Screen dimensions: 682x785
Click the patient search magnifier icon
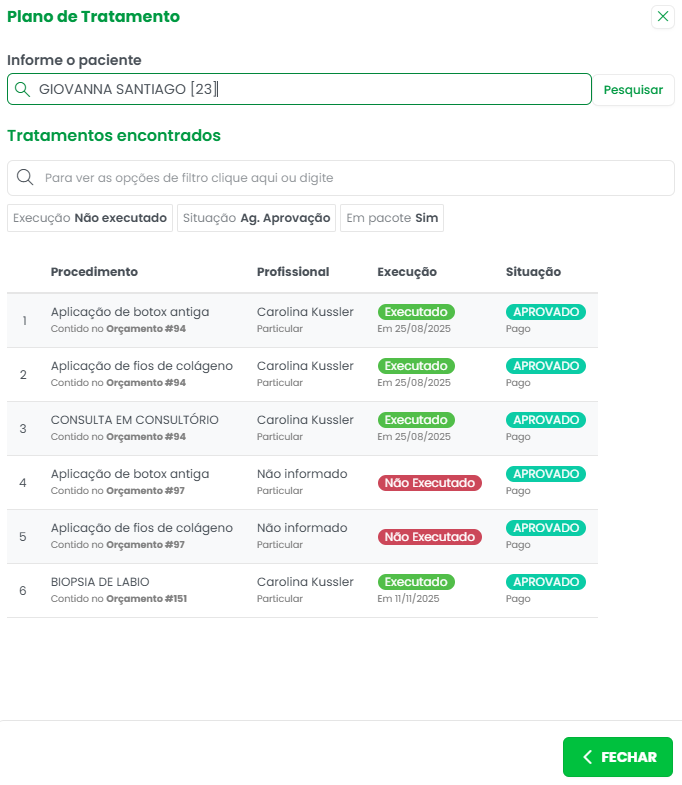(x=22, y=90)
